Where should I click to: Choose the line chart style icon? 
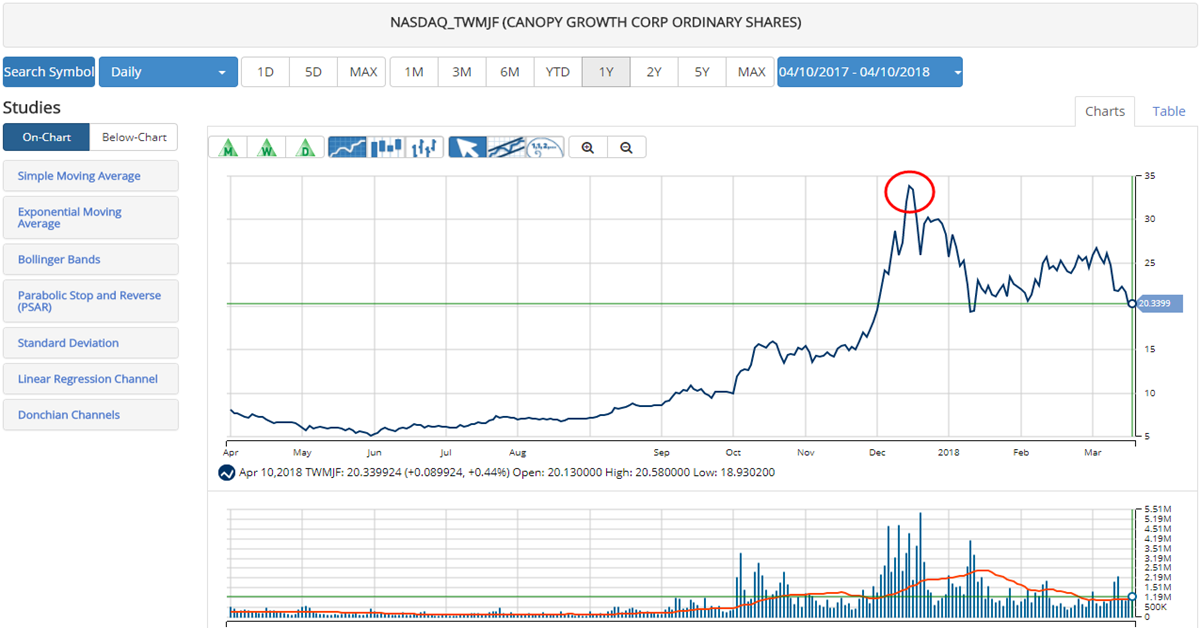tap(347, 147)
